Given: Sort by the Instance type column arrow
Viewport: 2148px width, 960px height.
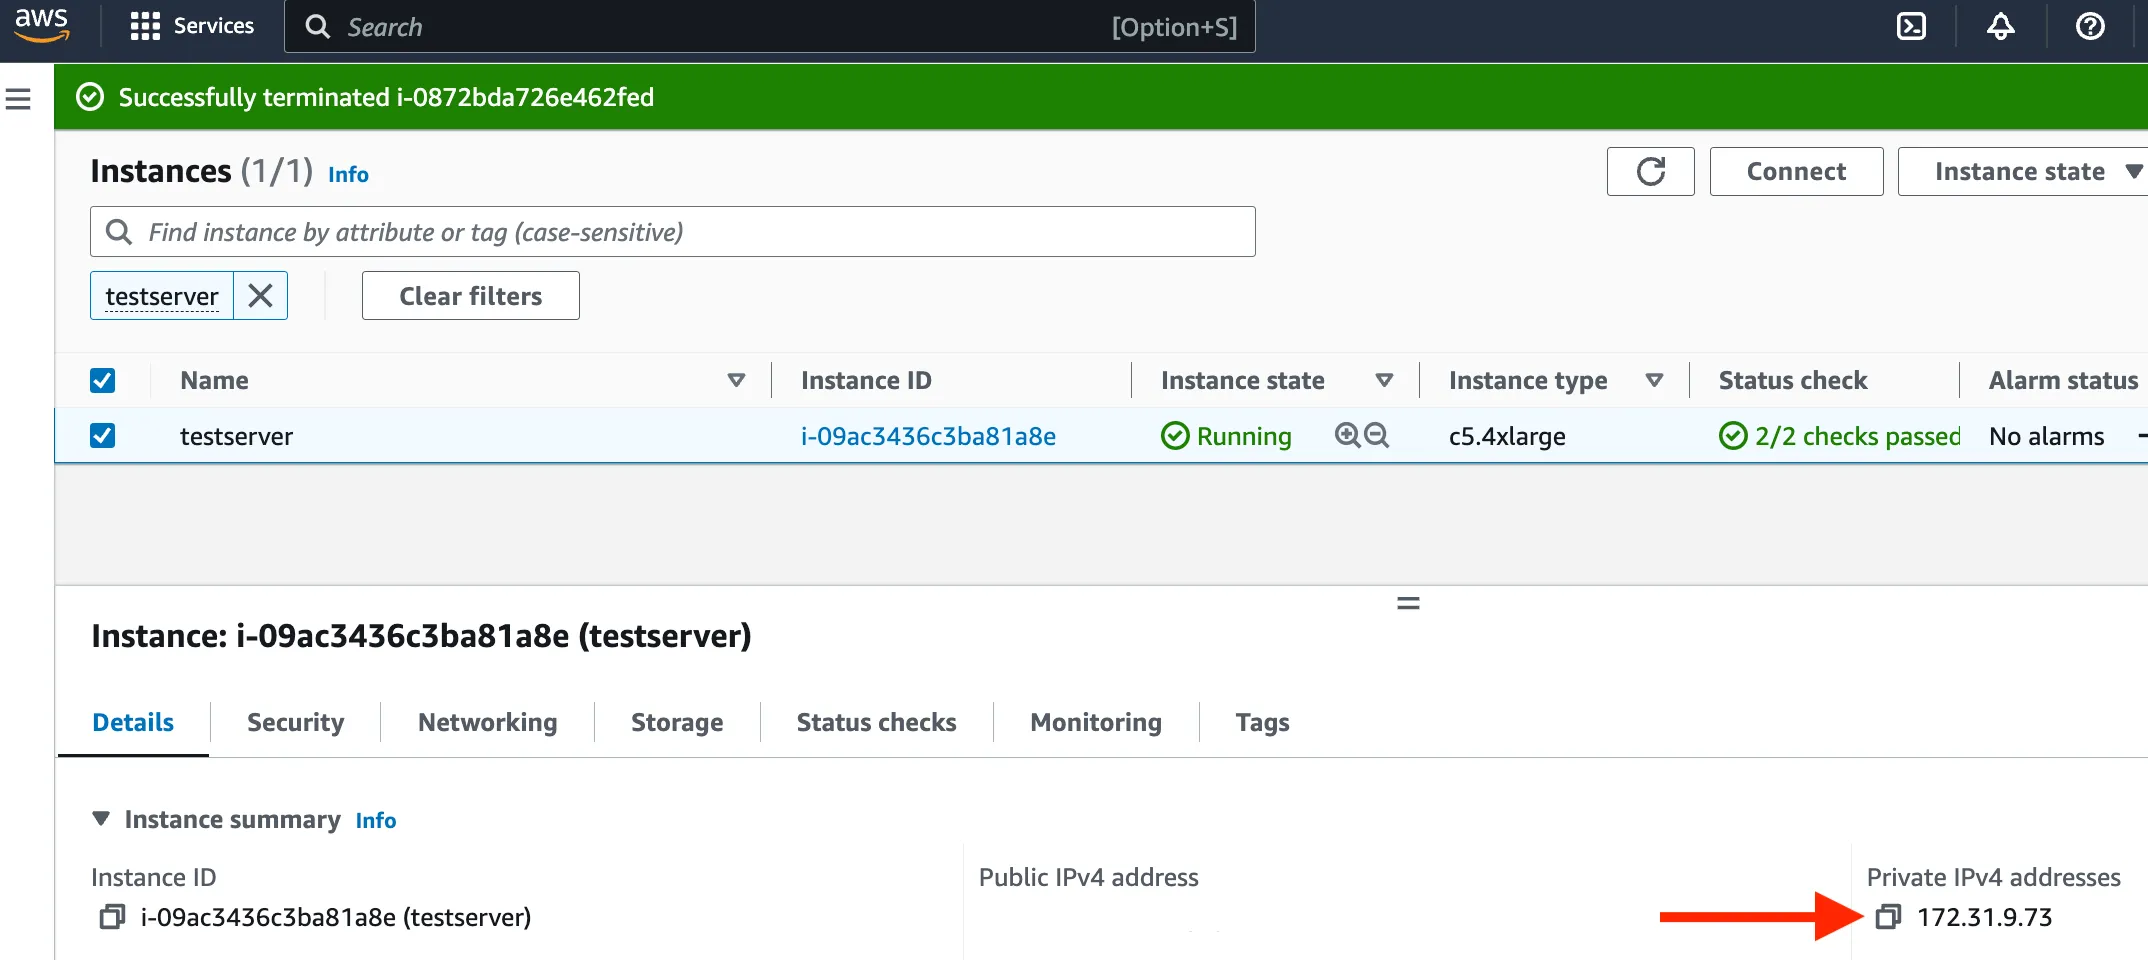Looking at the screenshot, I should pyautogui.click(x=1654, y=380).
